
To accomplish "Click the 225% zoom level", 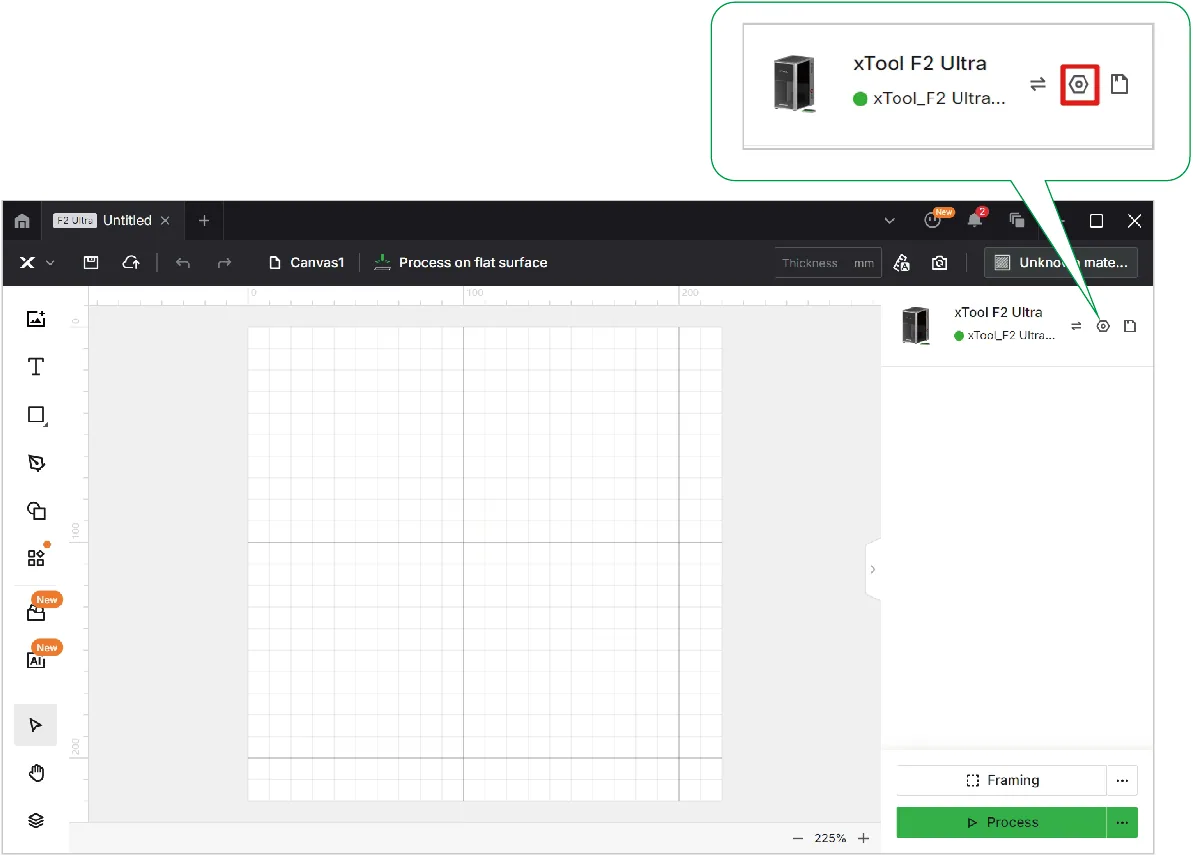I will (830, 838).
